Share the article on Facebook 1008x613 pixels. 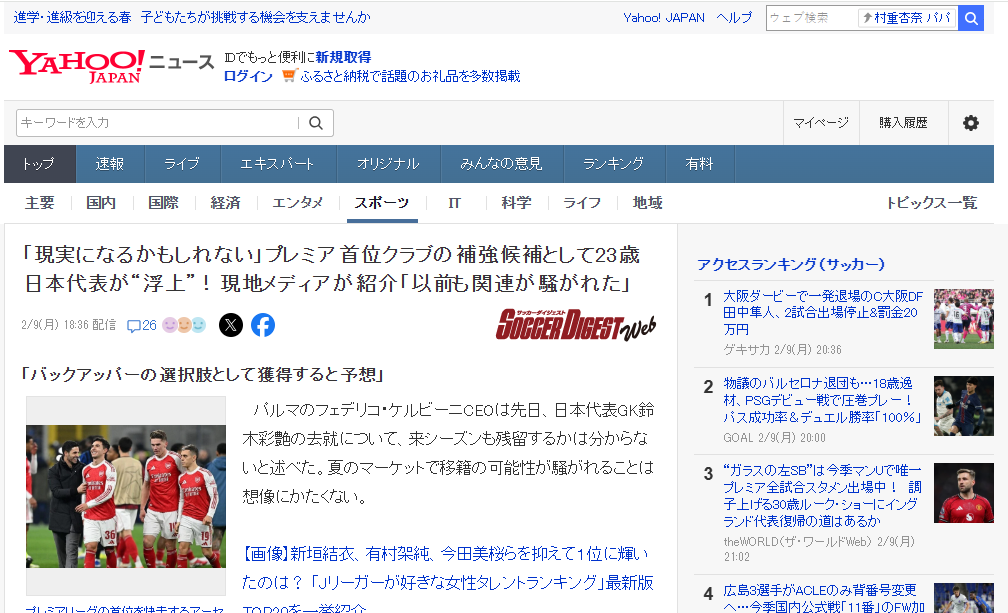262,325
